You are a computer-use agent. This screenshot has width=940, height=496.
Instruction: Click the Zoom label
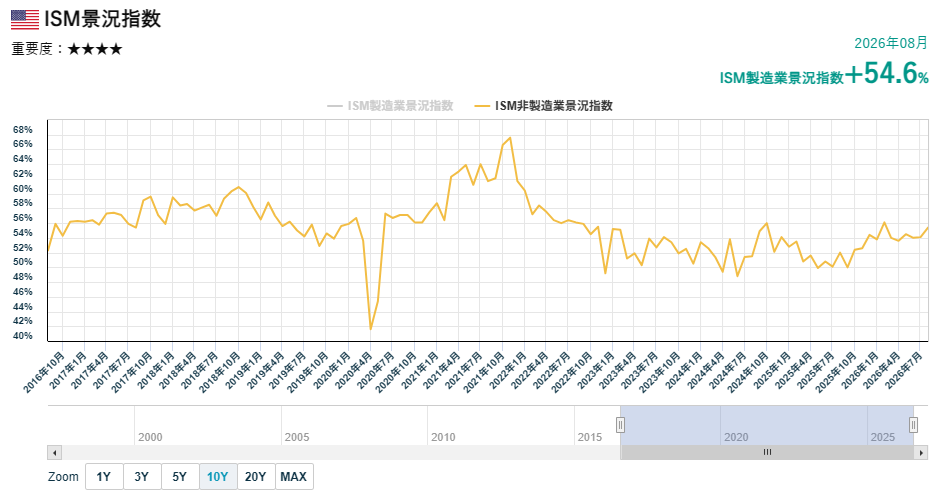pos(64,477)
